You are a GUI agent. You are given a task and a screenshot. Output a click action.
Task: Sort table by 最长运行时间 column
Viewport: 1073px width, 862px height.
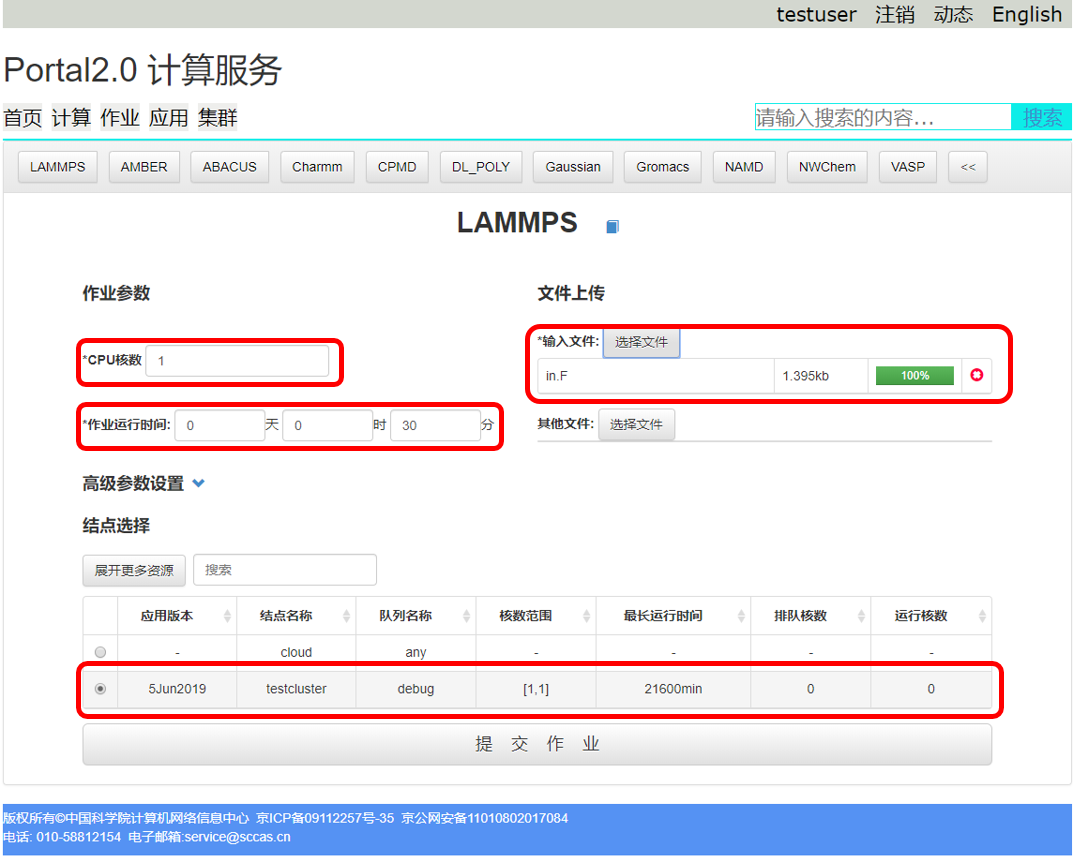741,616
